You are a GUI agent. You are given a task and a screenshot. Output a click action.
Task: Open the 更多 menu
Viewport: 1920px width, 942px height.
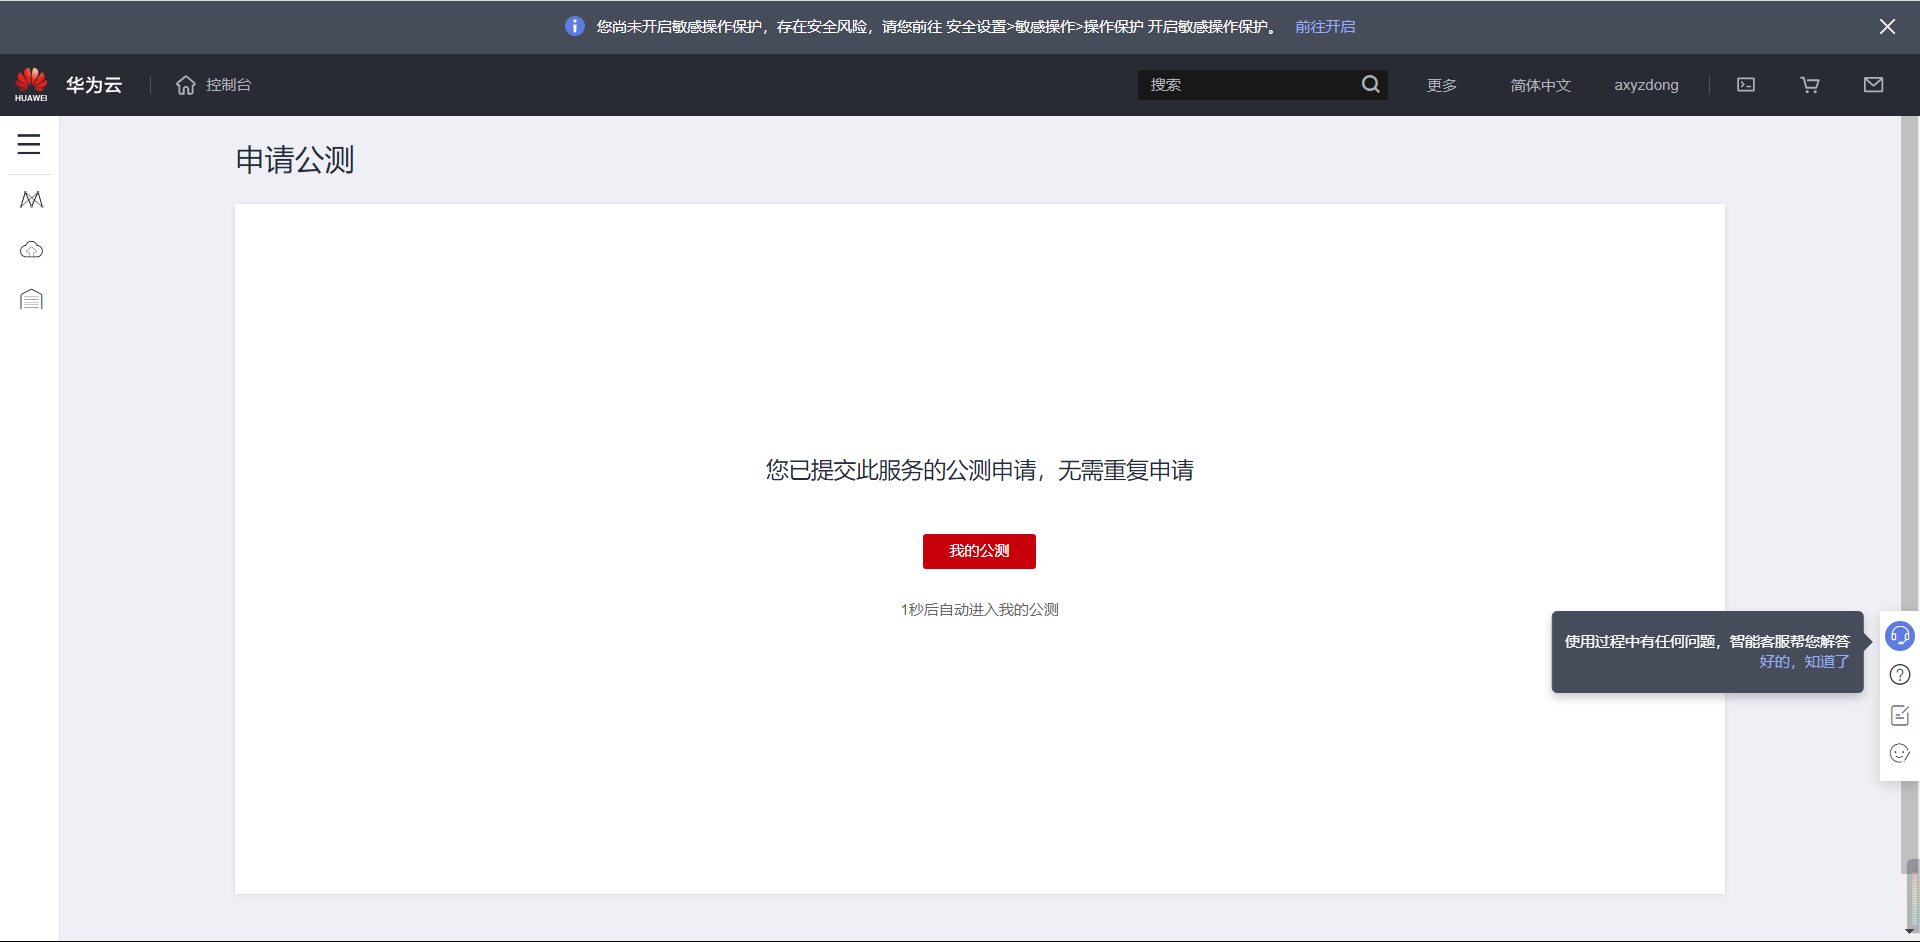(1442, 85)
